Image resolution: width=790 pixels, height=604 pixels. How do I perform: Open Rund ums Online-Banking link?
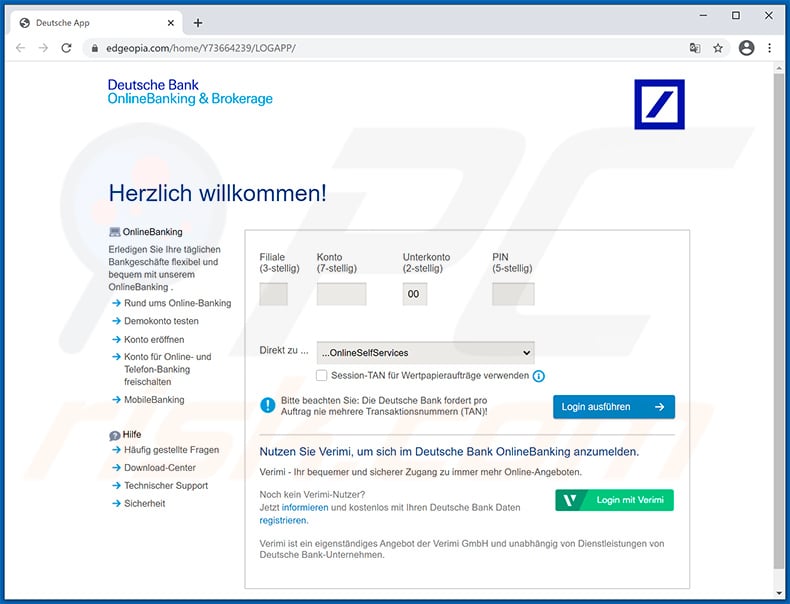coord(177,303)
